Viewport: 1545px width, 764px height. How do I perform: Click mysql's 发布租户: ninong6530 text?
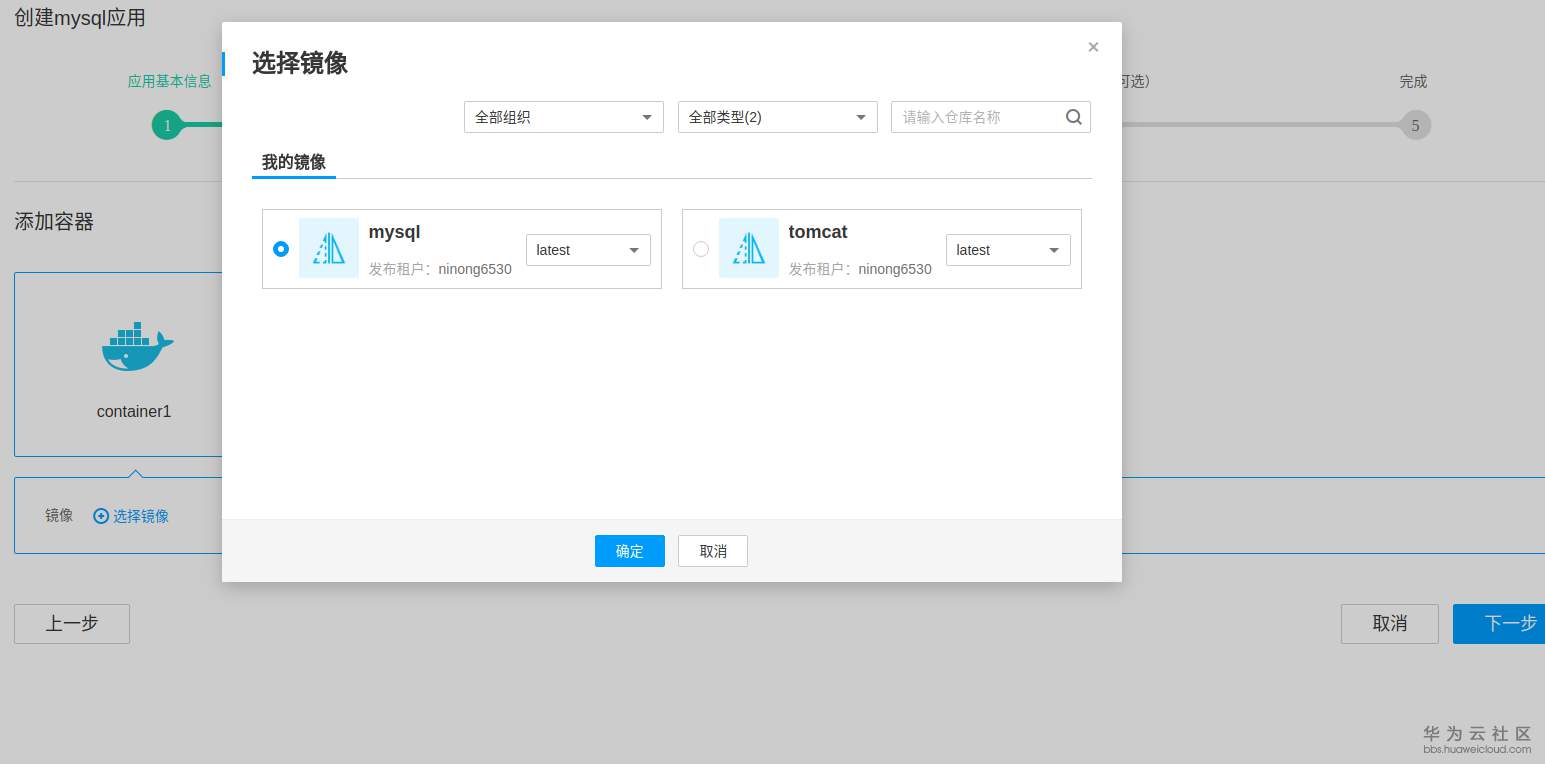click(x=440, y=269)
